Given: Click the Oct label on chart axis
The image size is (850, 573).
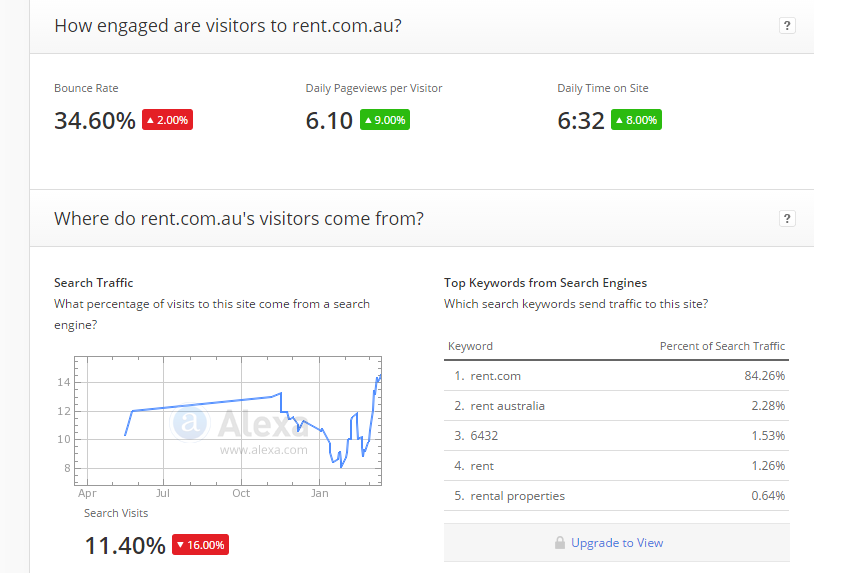Looking at the screenshot, I should pos(241,493).
